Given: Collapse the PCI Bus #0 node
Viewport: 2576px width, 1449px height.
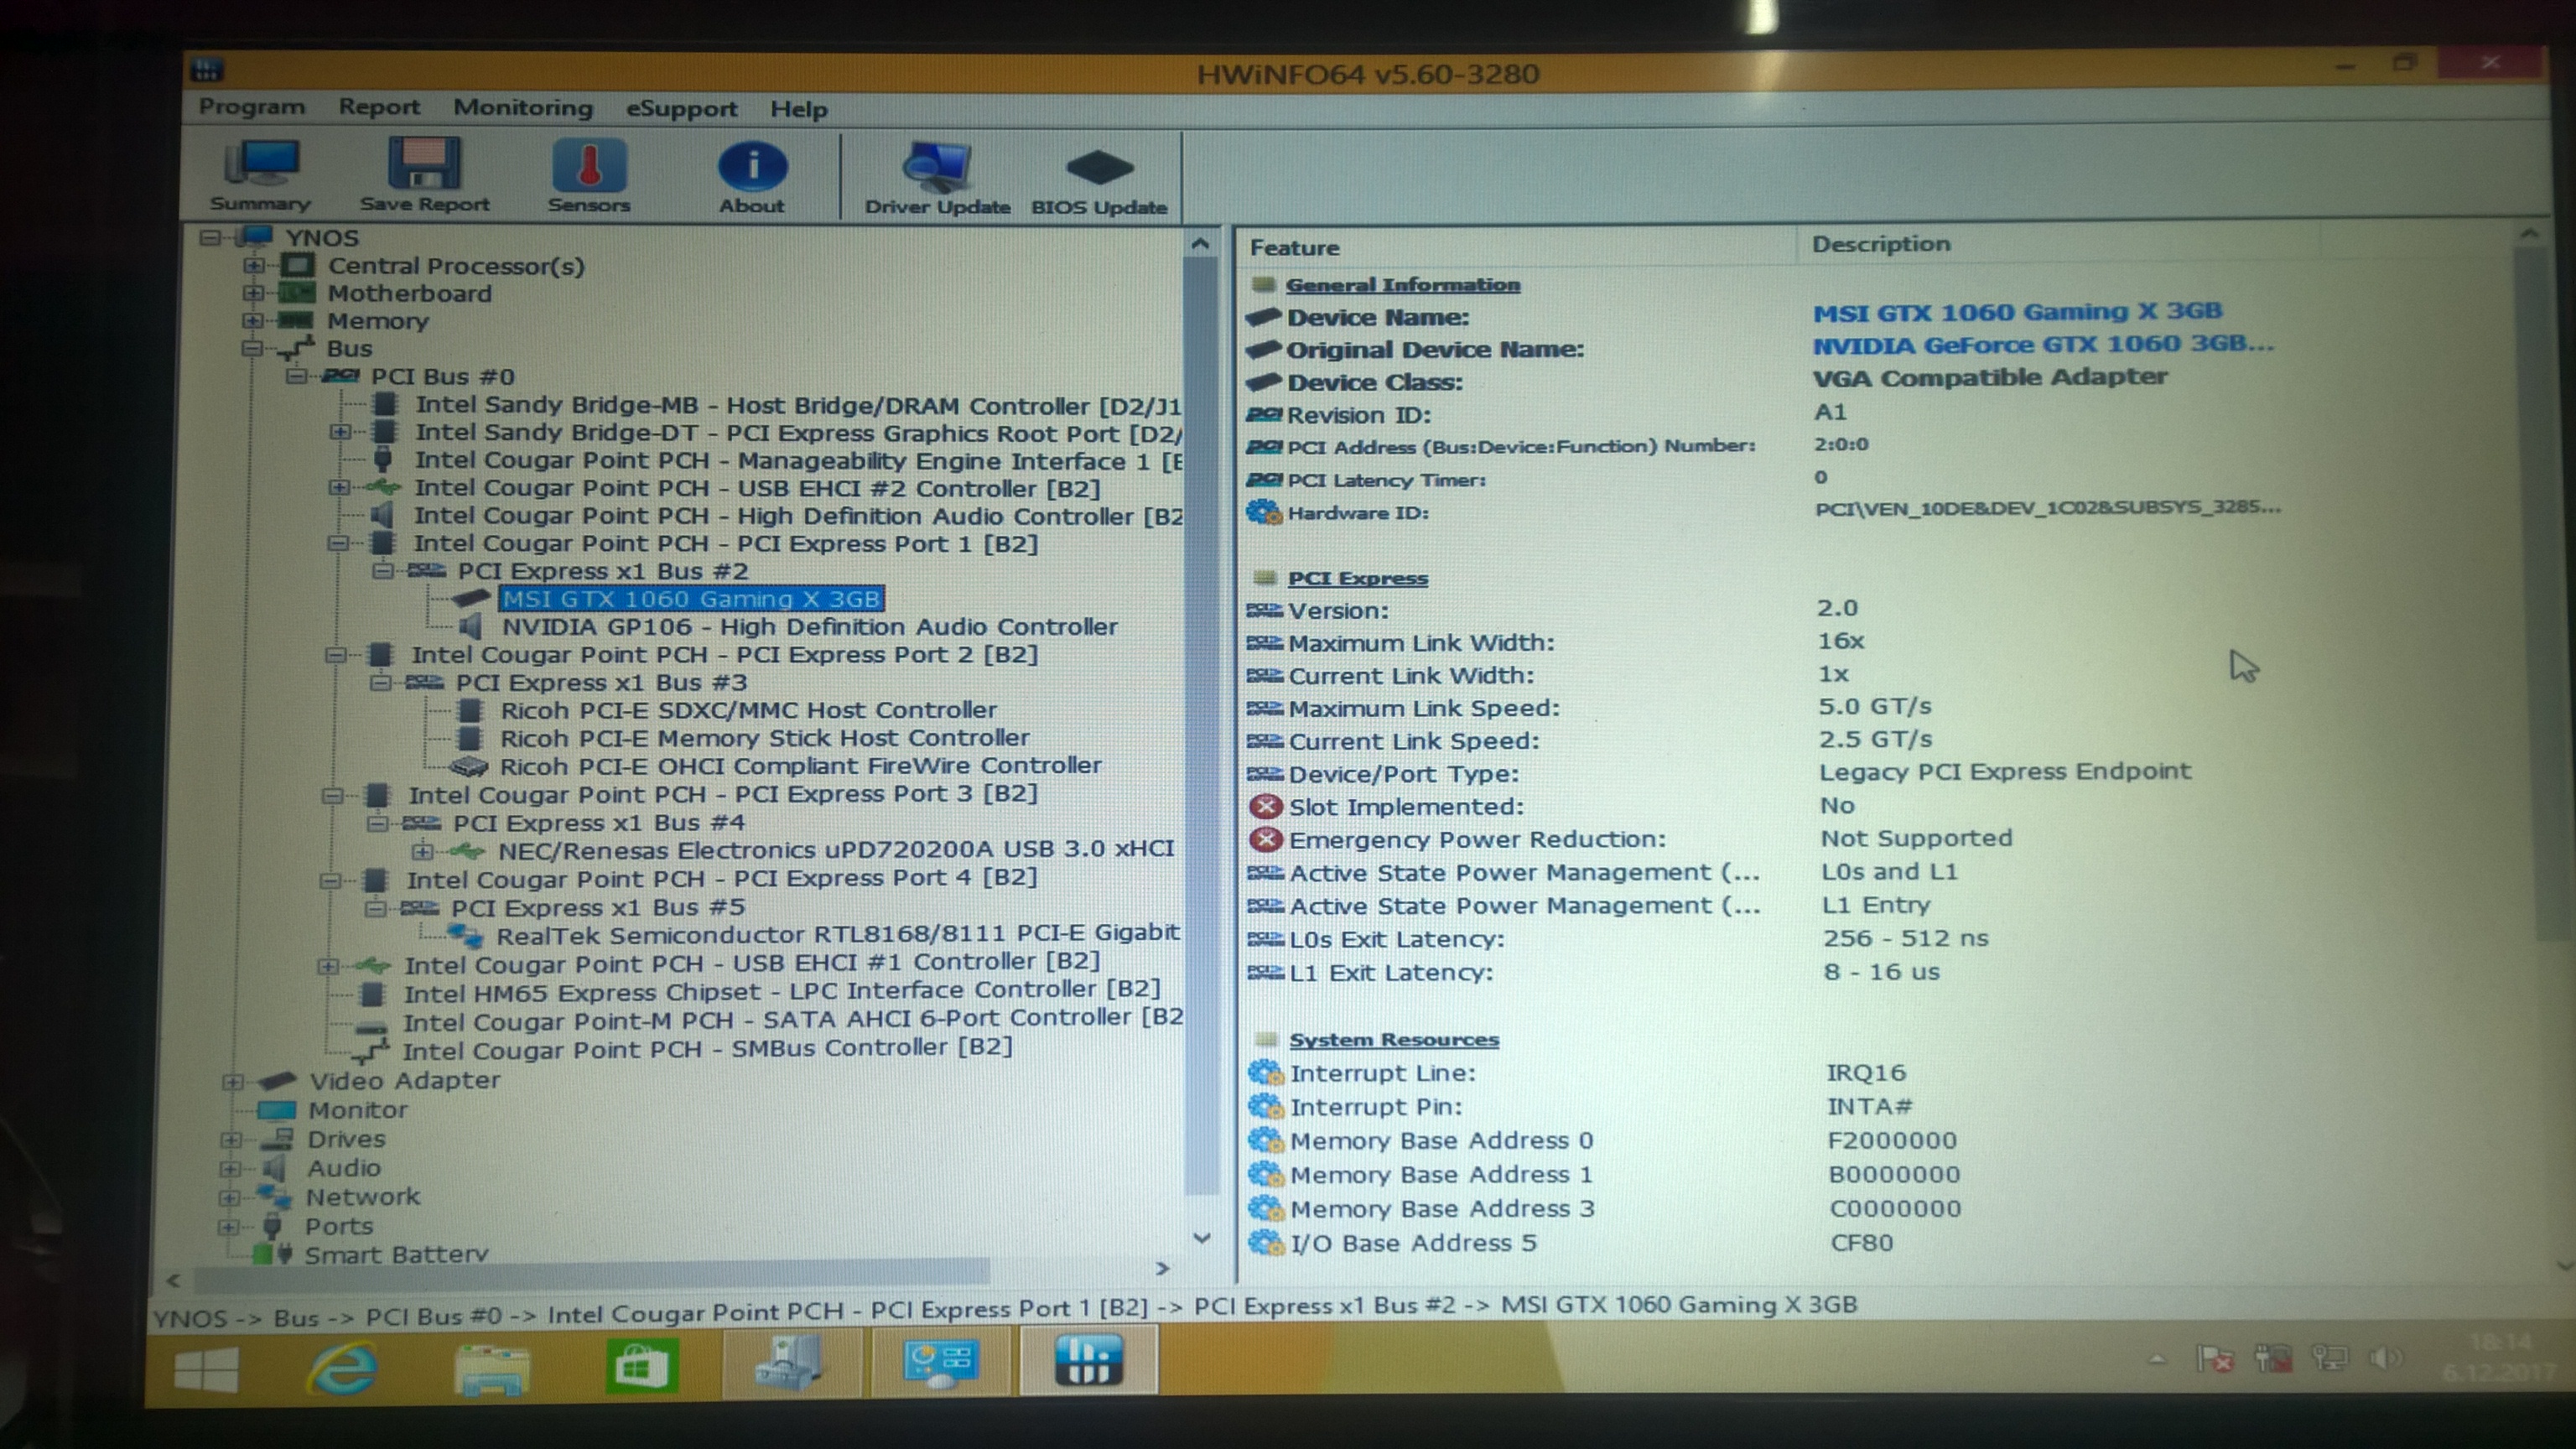Looking at the screenshot, I should (x=296, y=376).
